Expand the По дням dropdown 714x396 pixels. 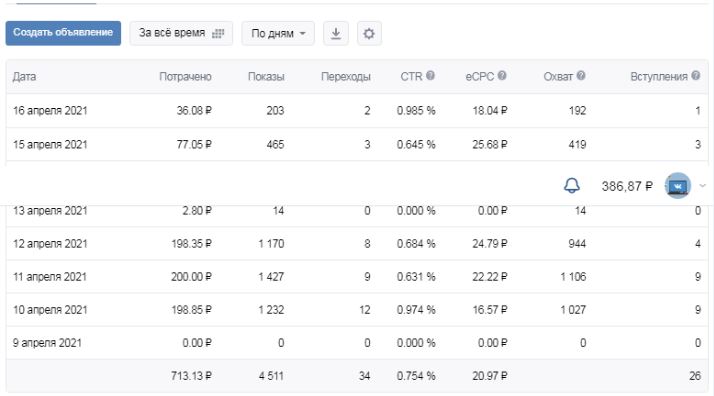[x=278, y=33]
